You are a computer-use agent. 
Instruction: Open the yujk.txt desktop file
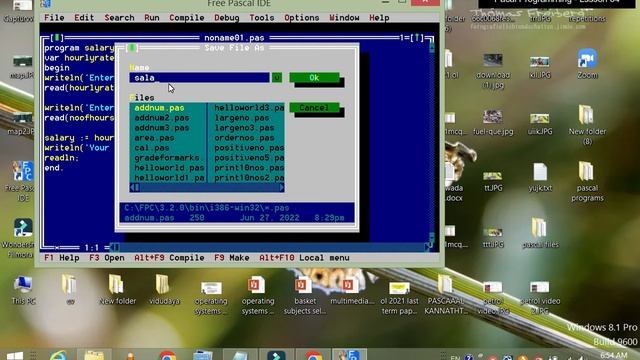point(540,177)
